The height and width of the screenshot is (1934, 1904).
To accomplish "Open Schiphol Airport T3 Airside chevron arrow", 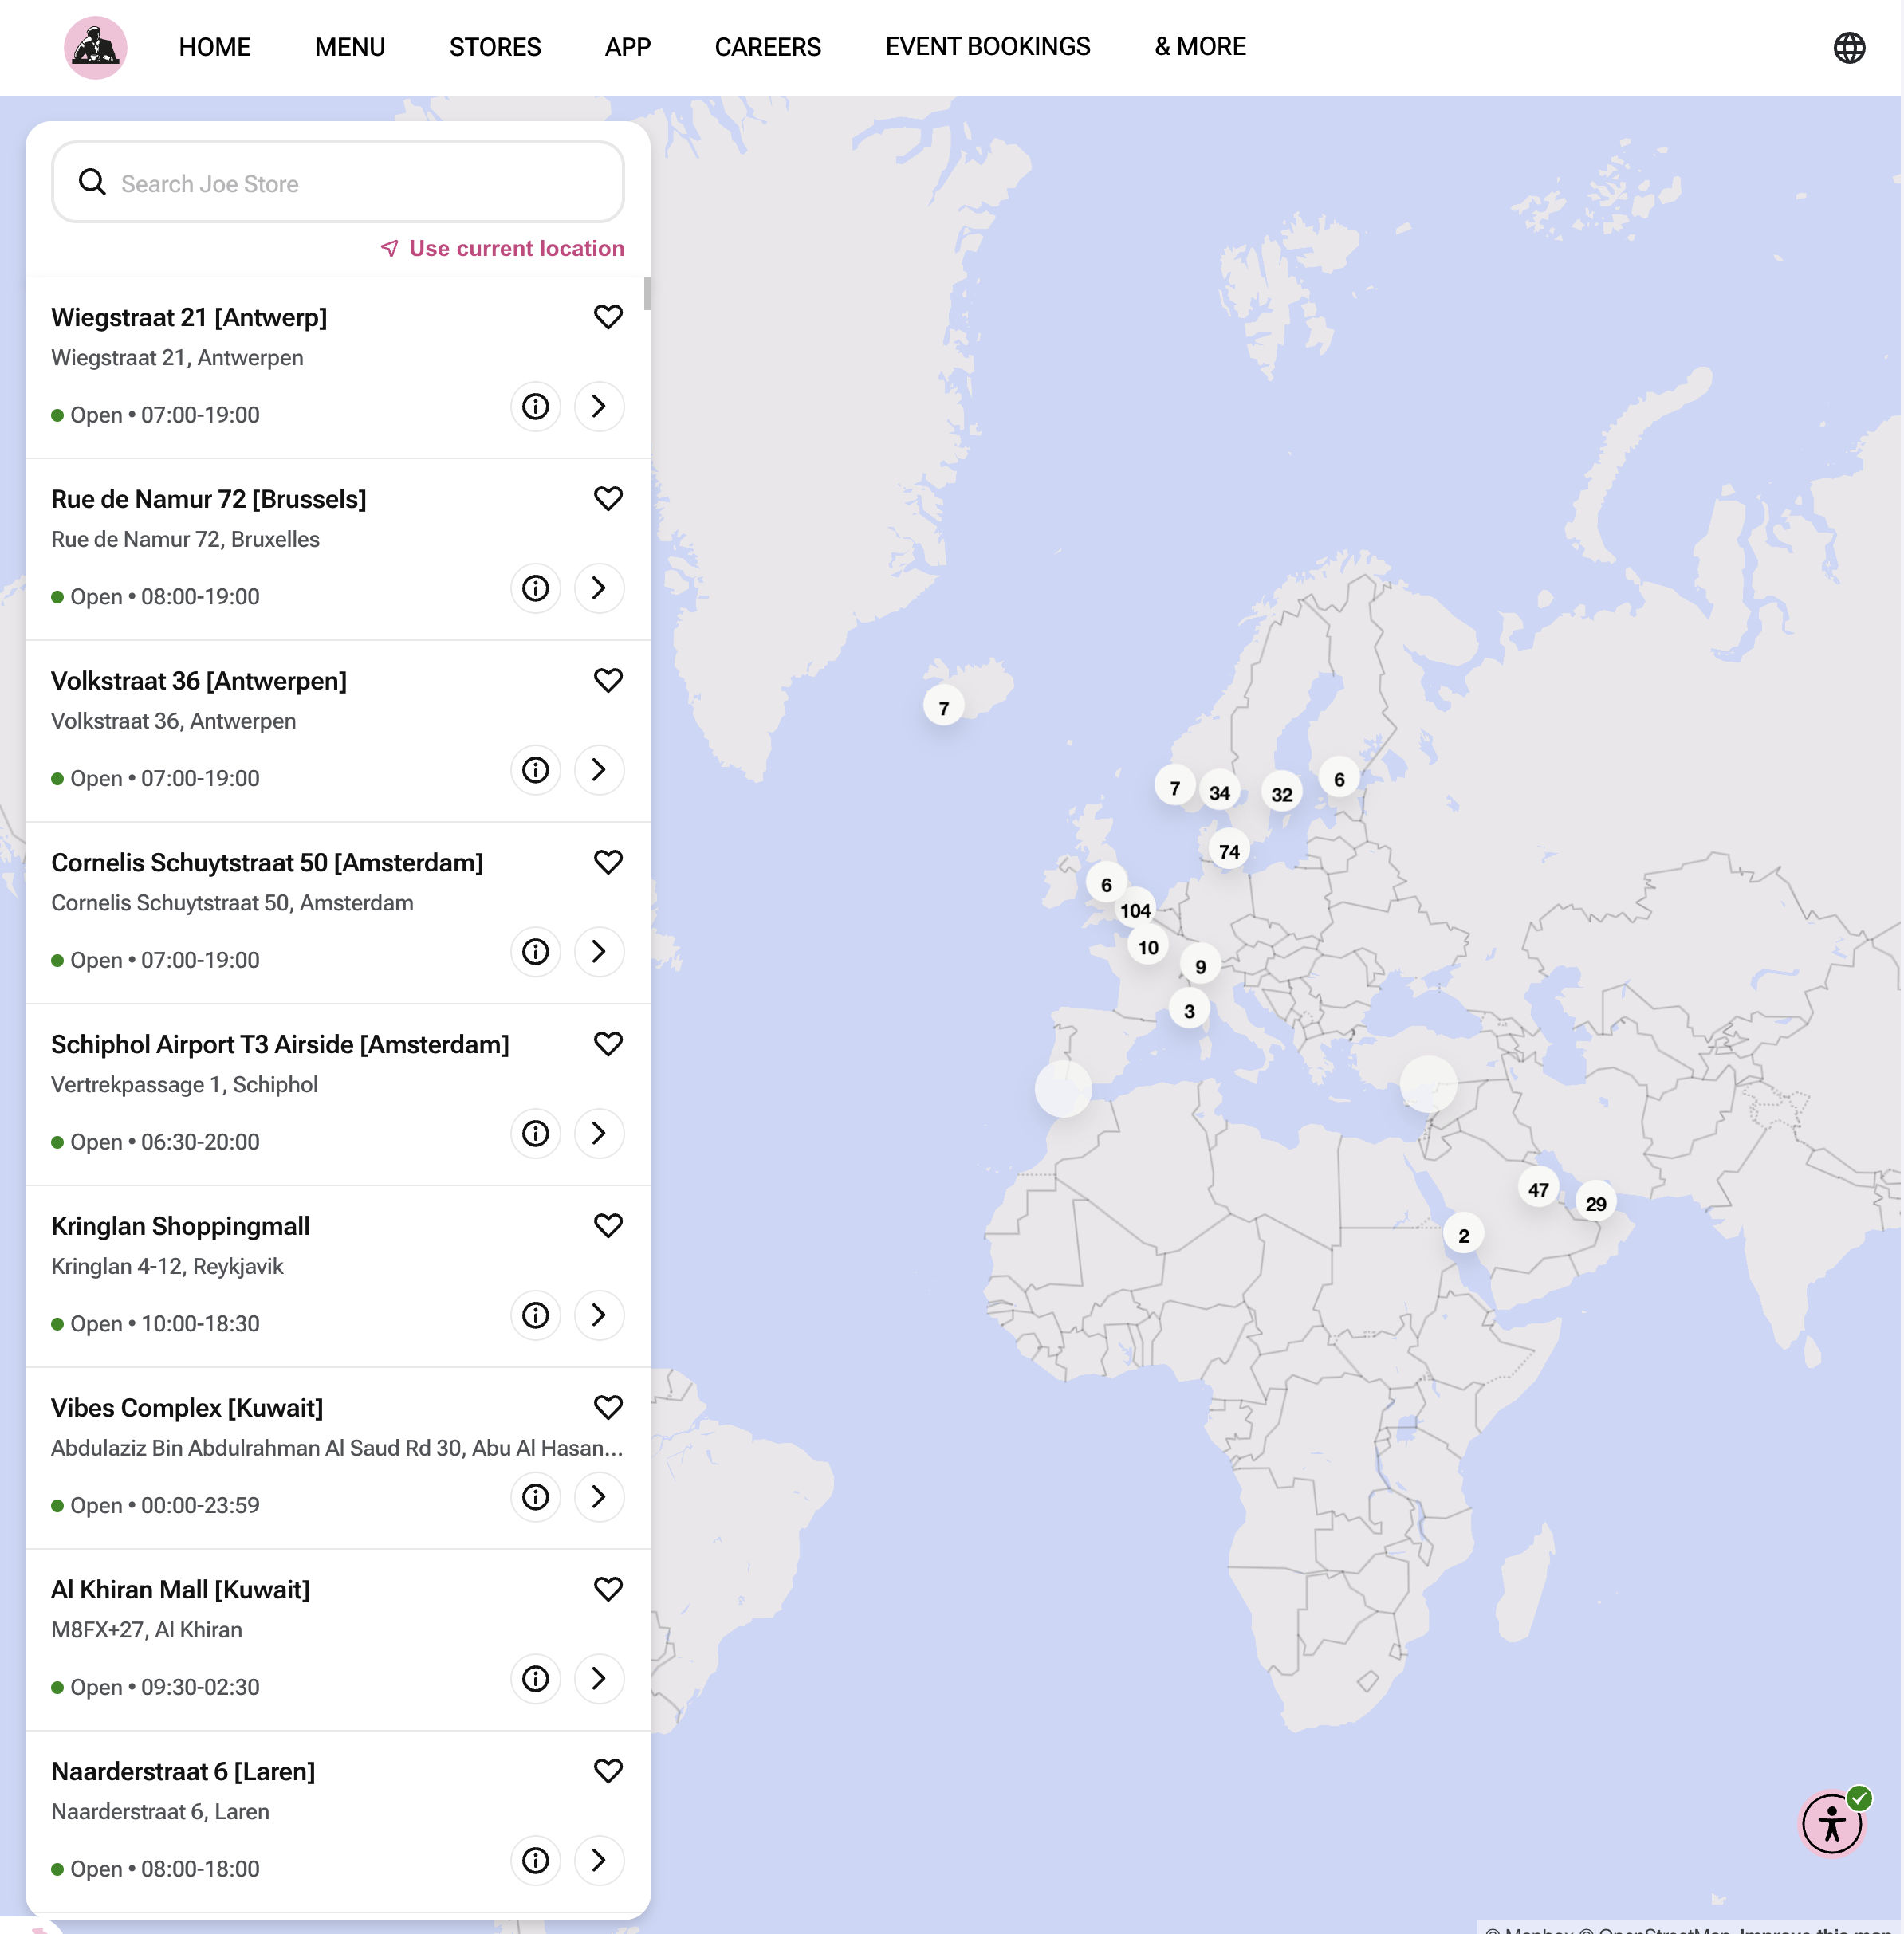I will tap(599, 1133).
